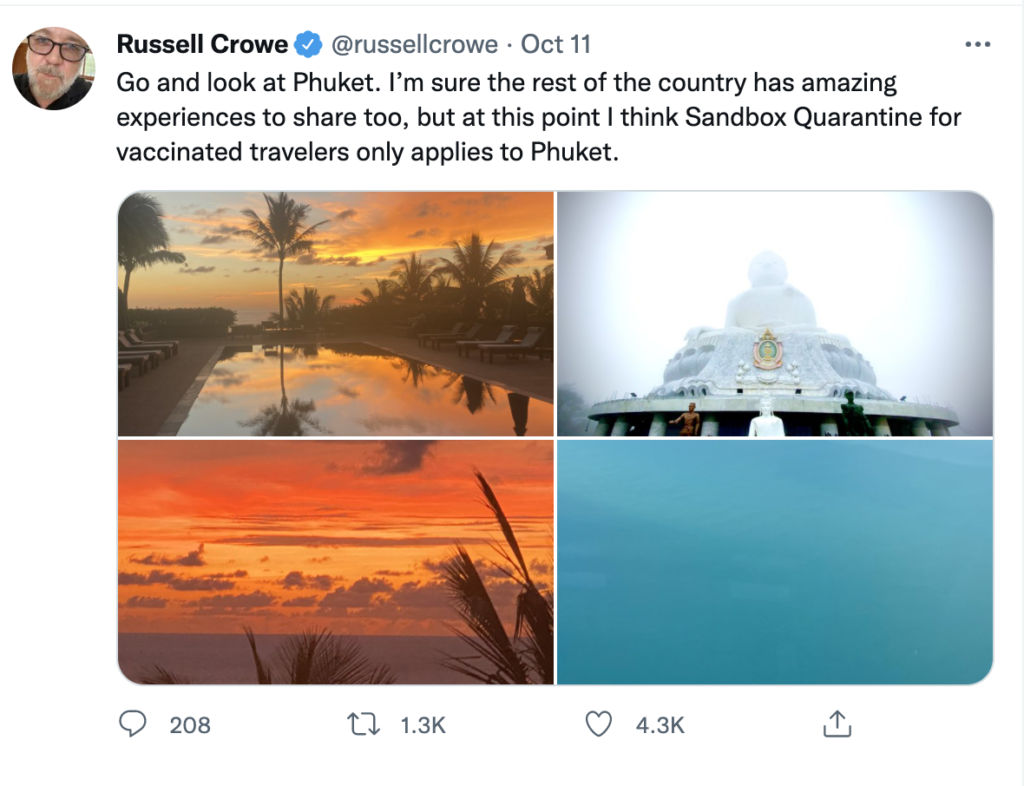Image resolution: width=1024 pixels, height=786 pixels.
Task: Click the 1.3K retweets count
Action: tap(423, 725)
